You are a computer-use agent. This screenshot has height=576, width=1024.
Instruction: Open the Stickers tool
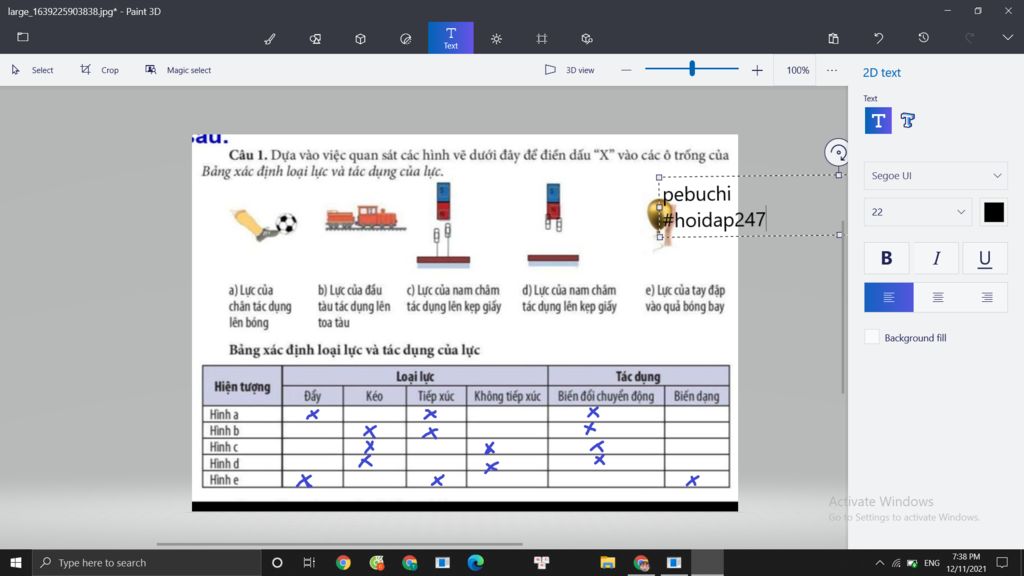point(406,39)
